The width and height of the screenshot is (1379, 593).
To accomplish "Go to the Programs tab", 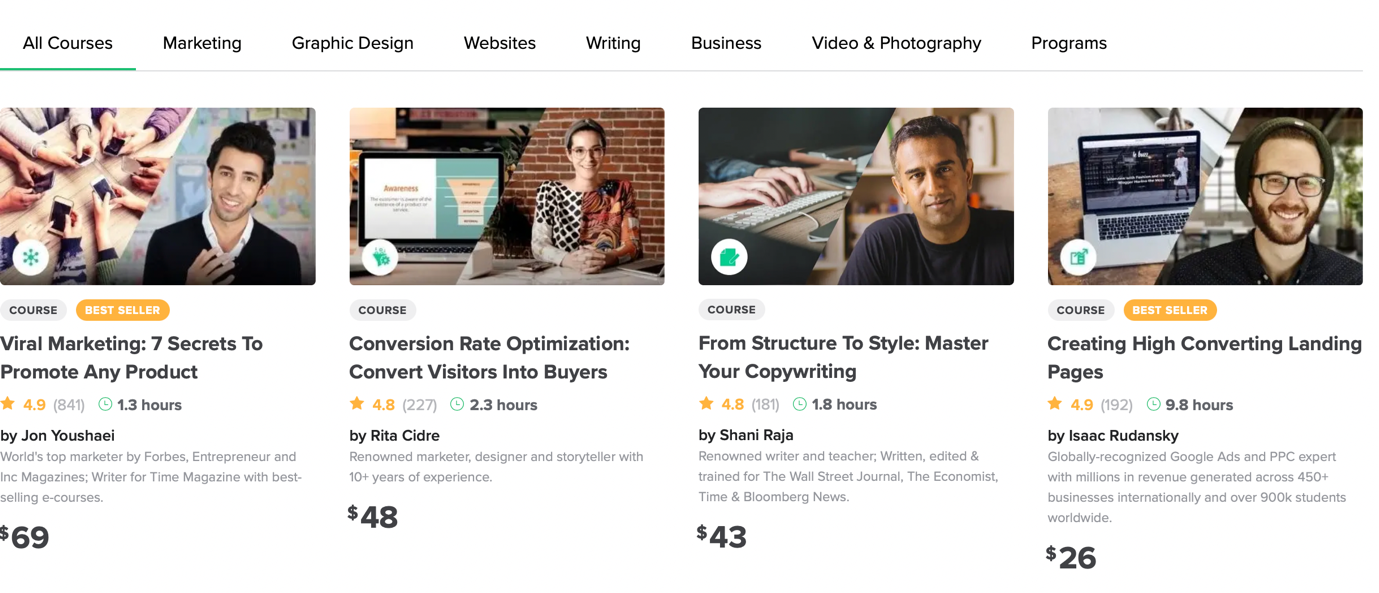I will pos(1068,43).
